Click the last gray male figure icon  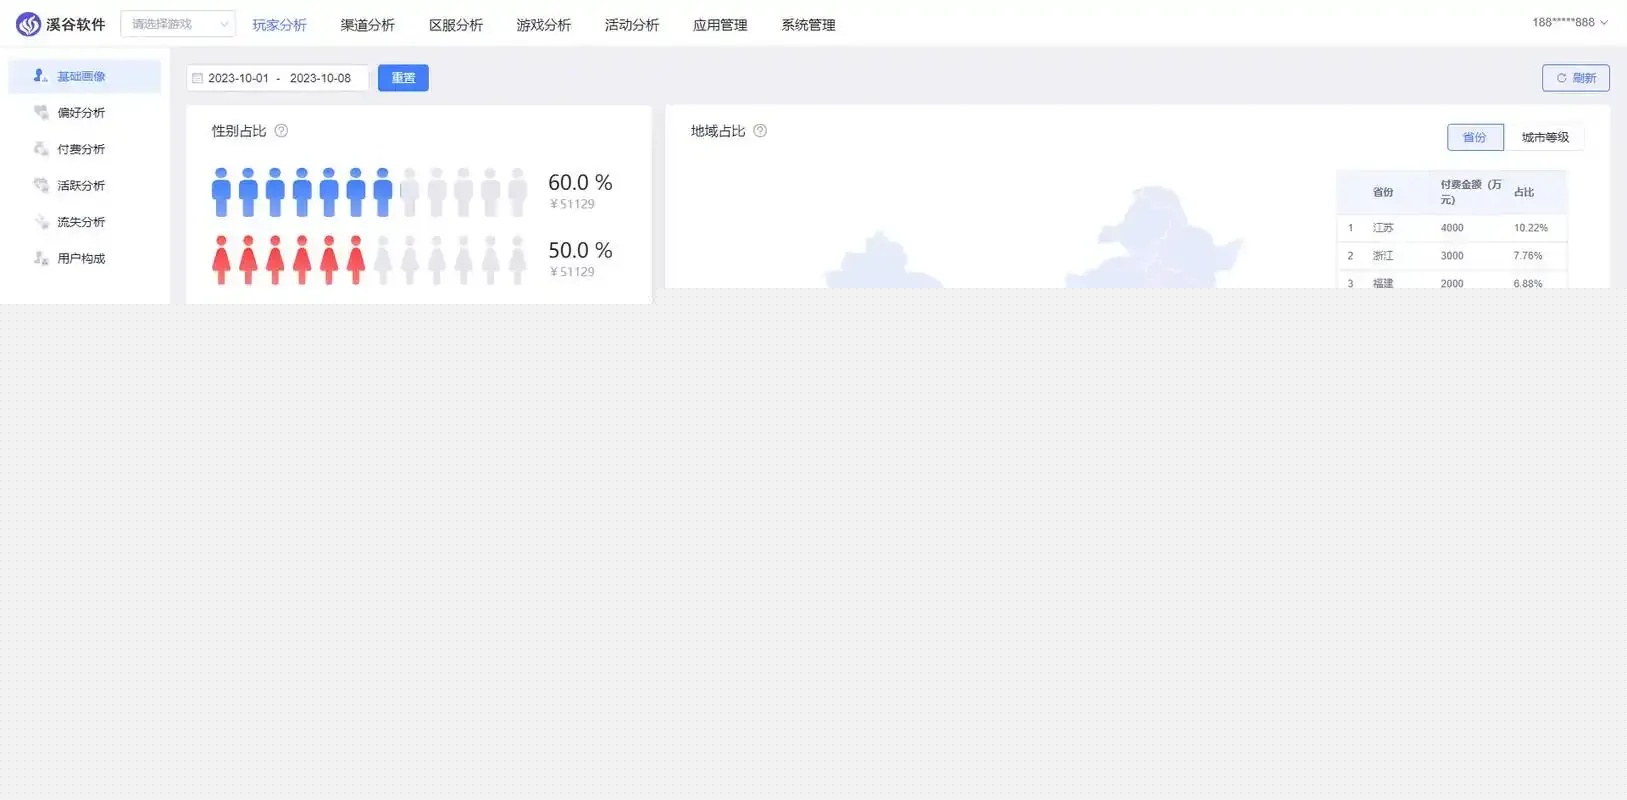(517, 192)
